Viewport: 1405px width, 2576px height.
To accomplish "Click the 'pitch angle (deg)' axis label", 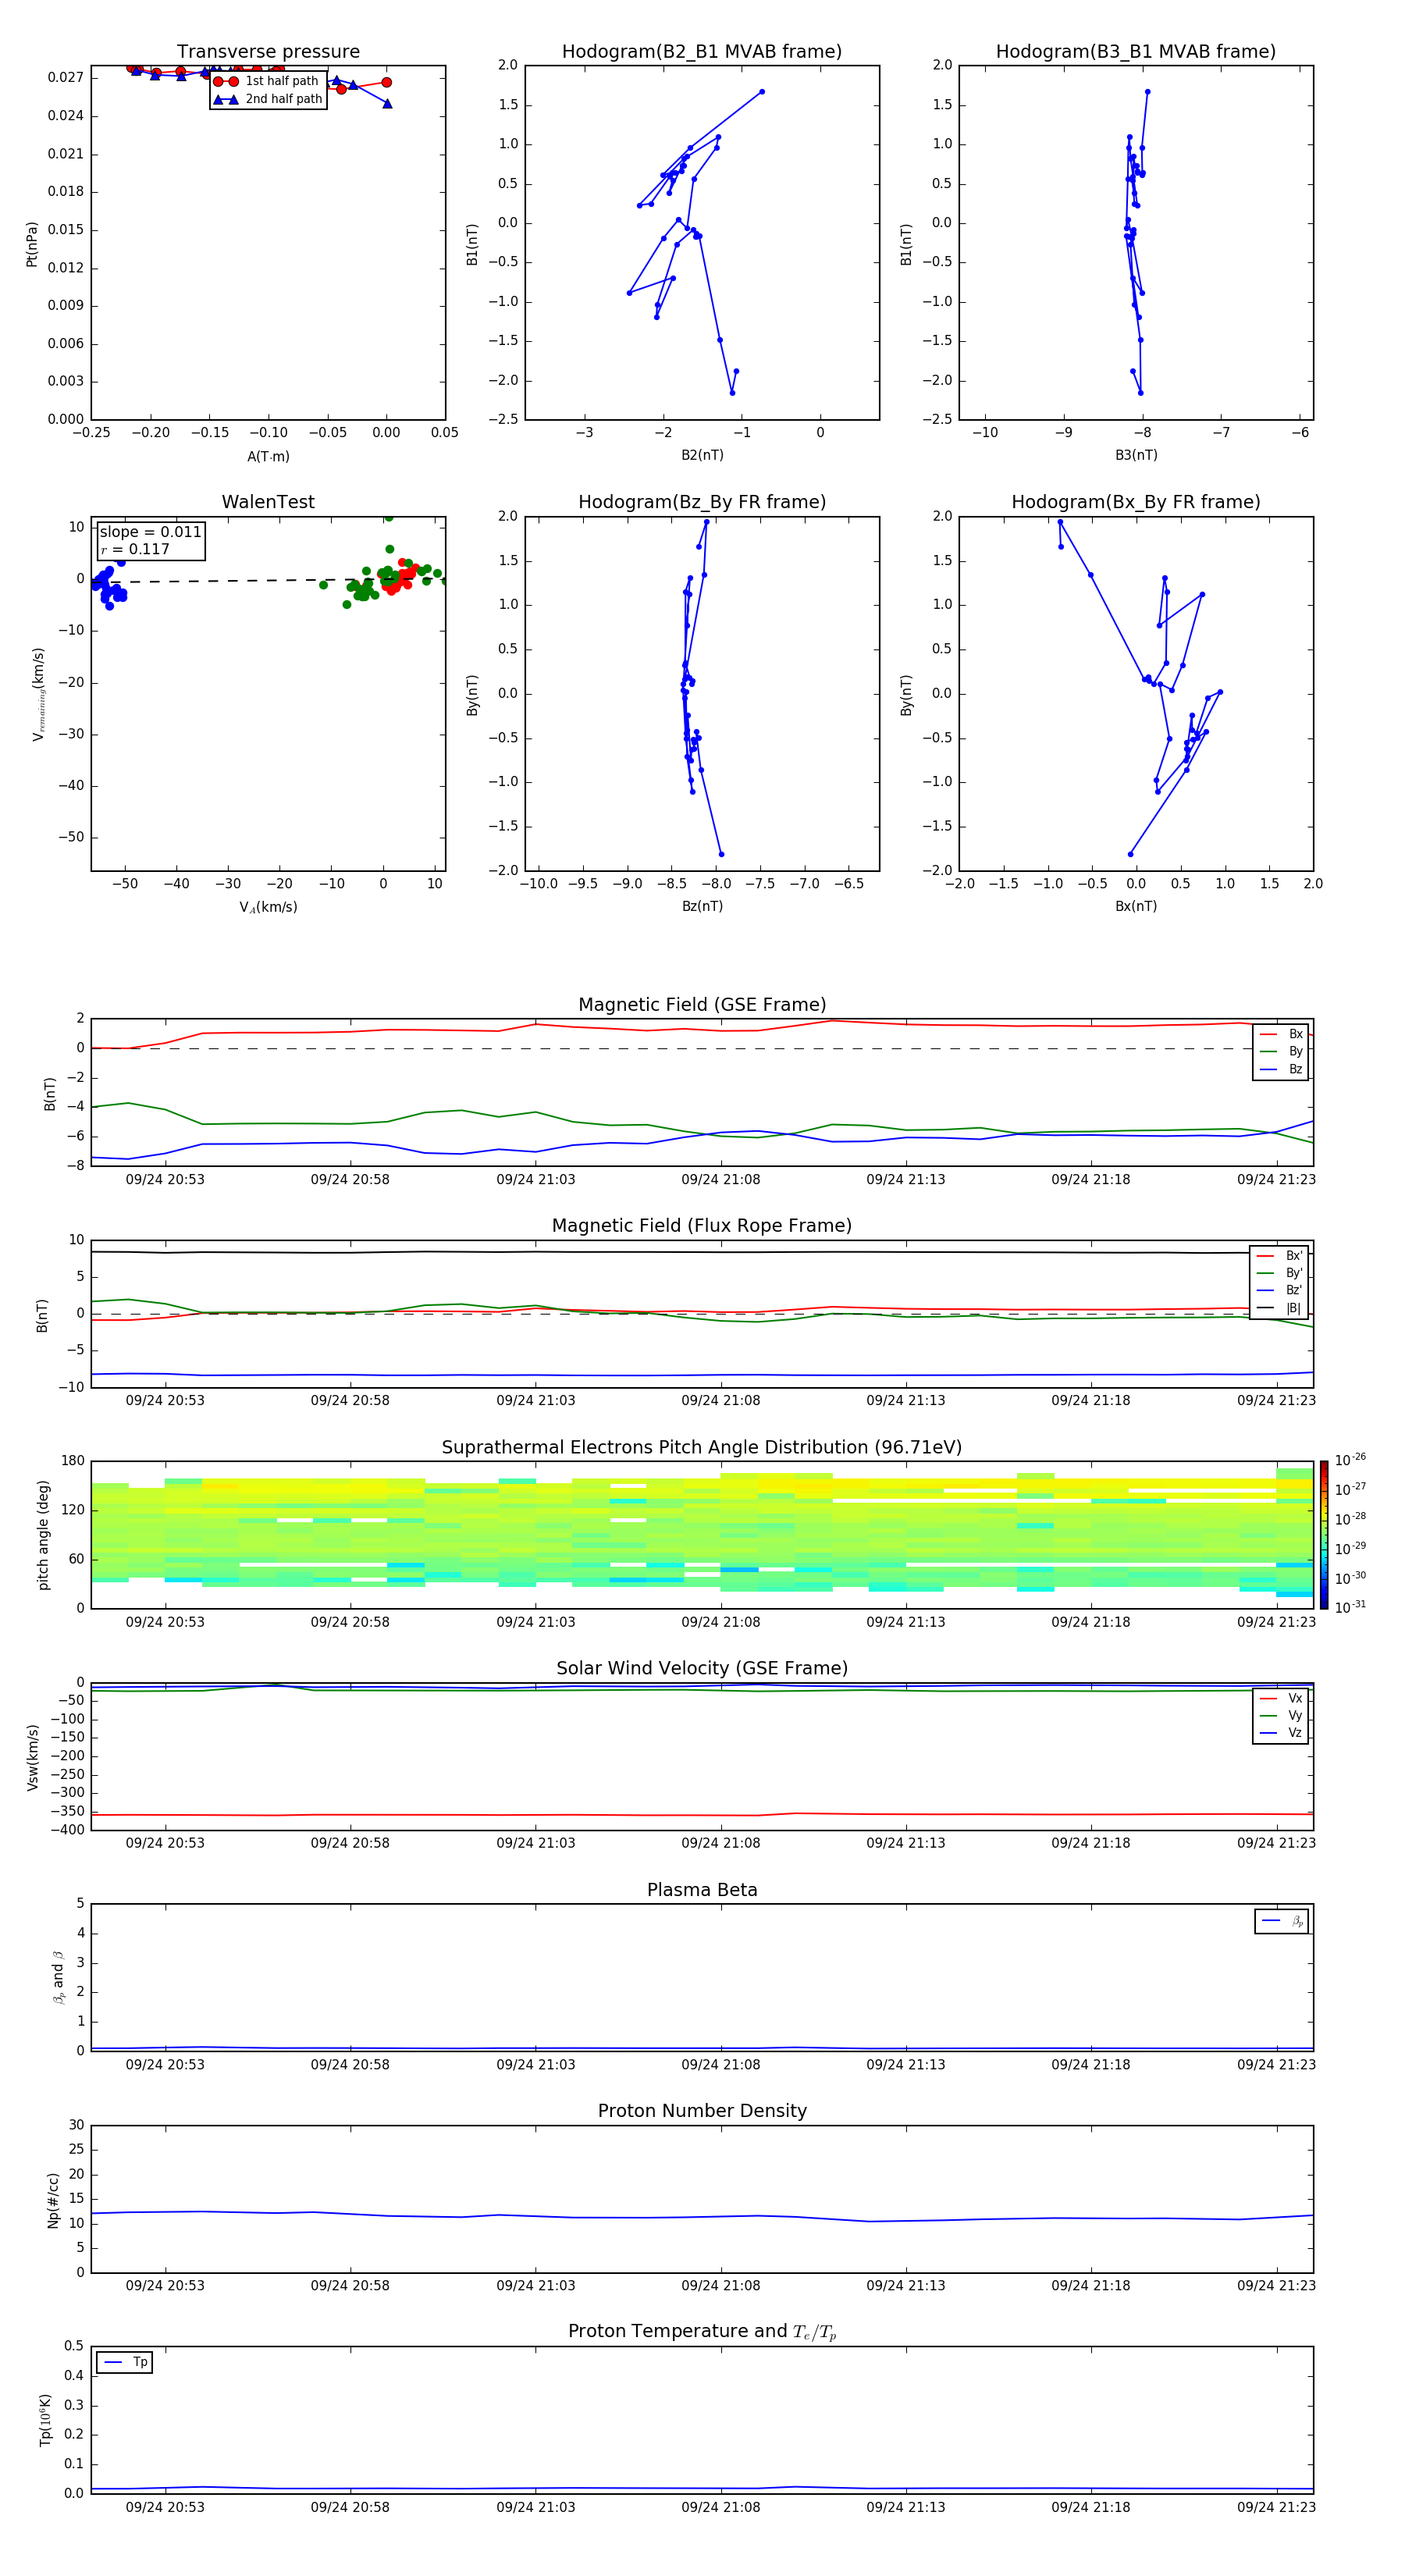I will pos(43,1535).
